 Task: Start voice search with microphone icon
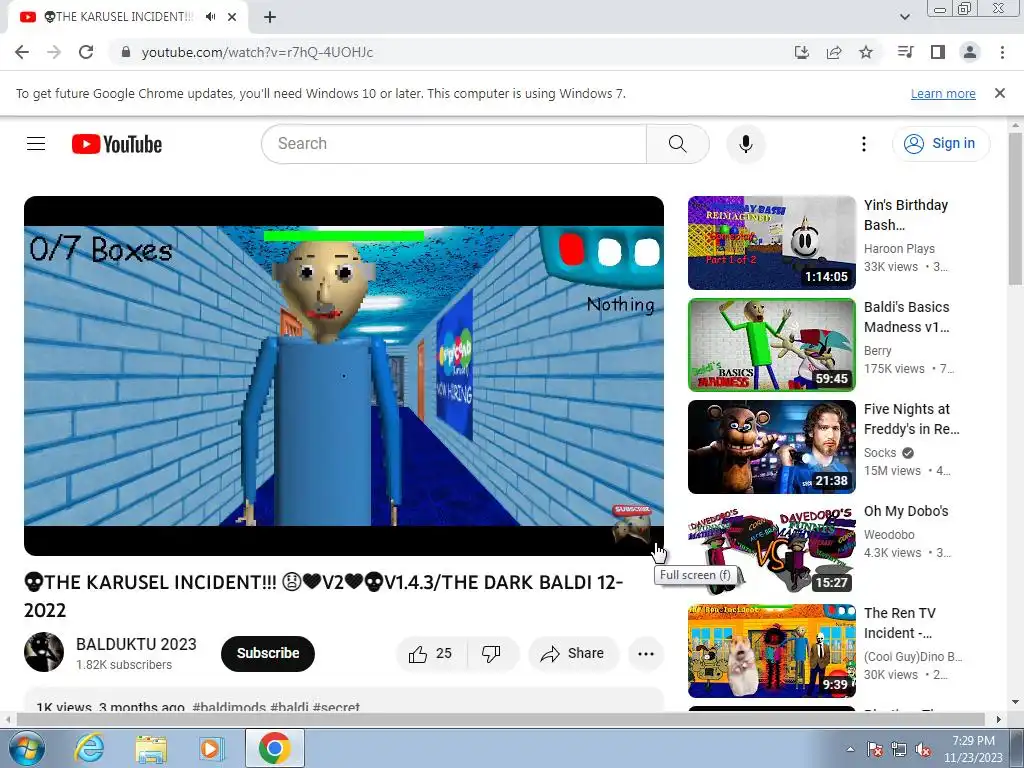tap(745, 144)
